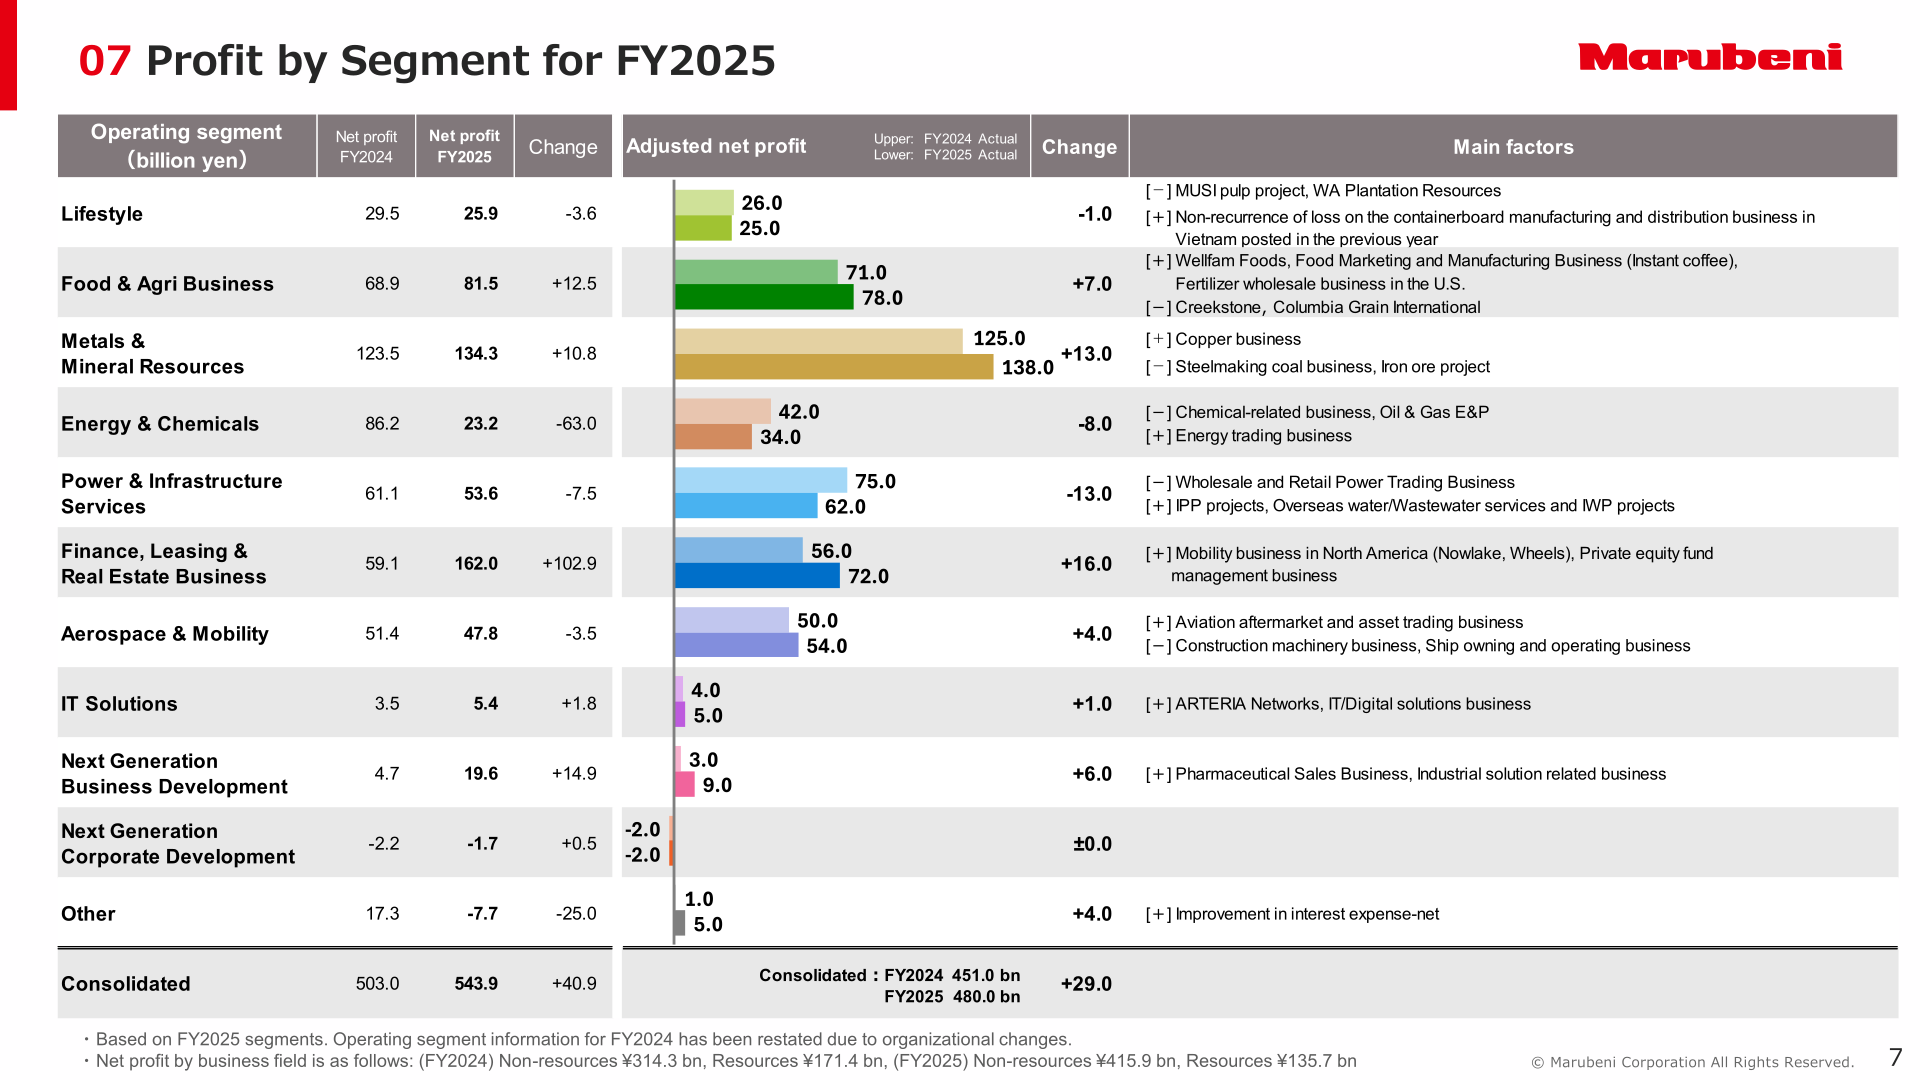Click the Food & Agri FY2025 dark green bar
Image resolution: width=1920 pixels, height=1080 pixels.
[764, 297]
